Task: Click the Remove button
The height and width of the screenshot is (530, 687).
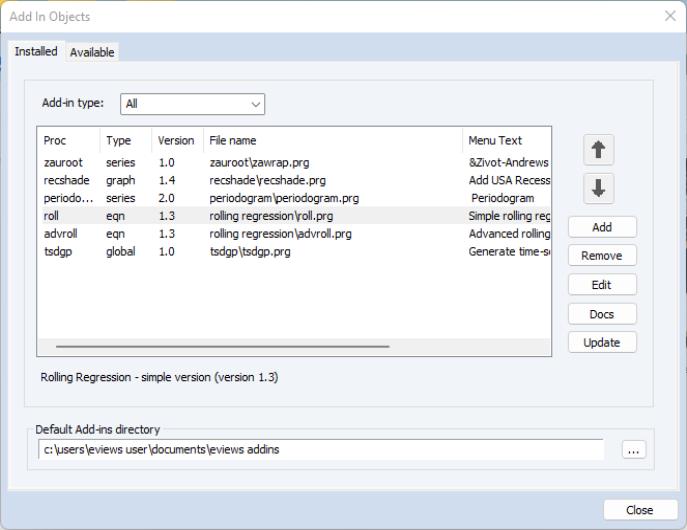Action: pyautogui.click(x=602, y=256)
